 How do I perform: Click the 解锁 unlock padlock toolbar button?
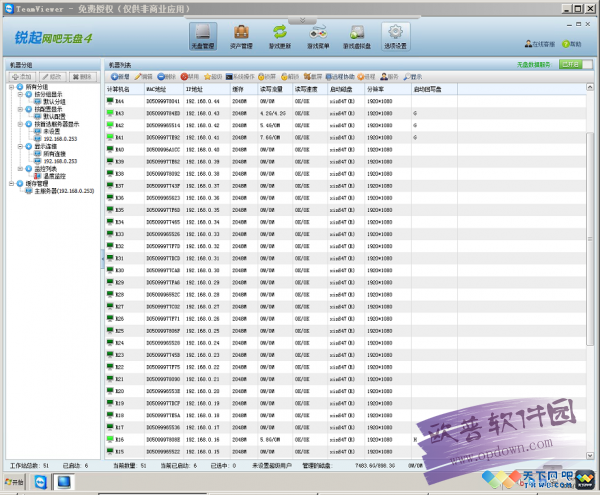290,77
